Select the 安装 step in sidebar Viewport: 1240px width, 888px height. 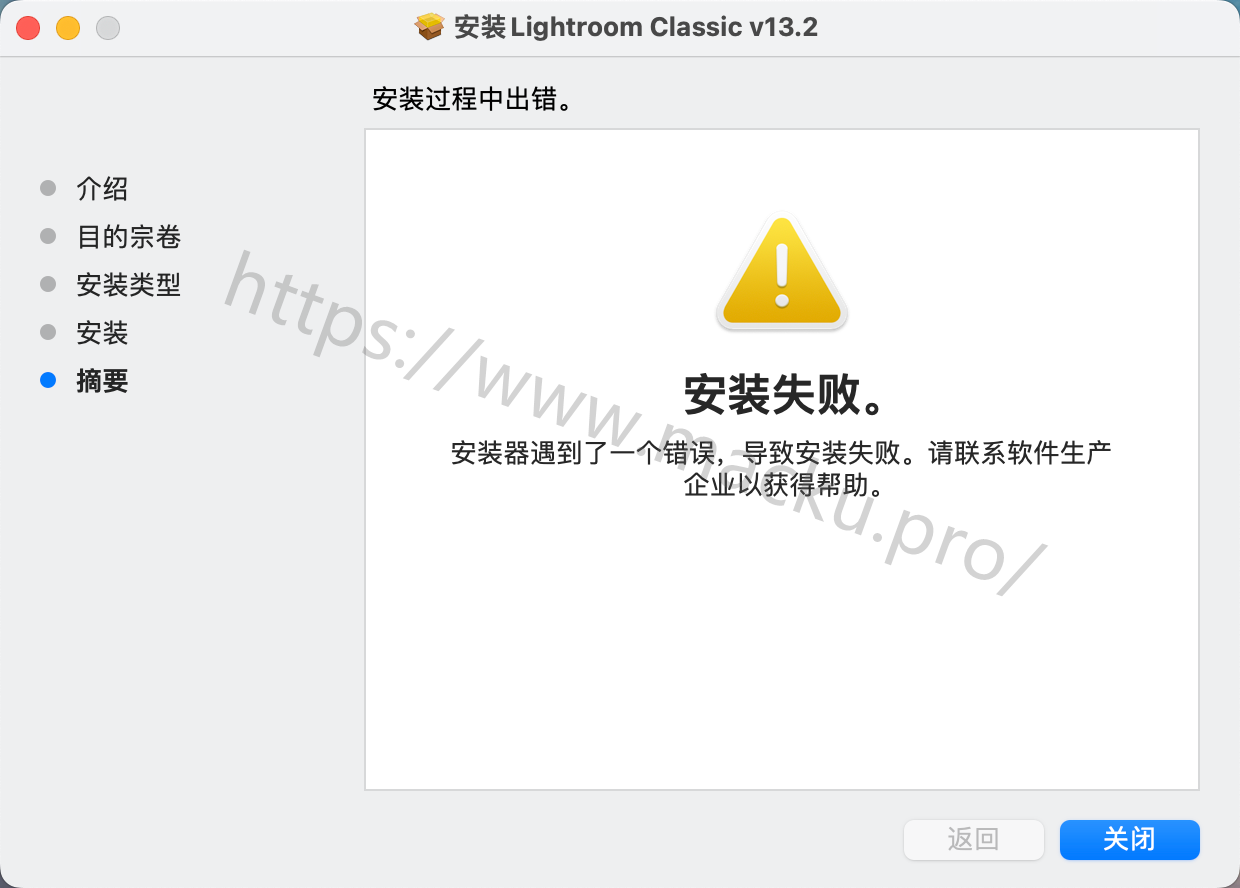click(102, 333)
